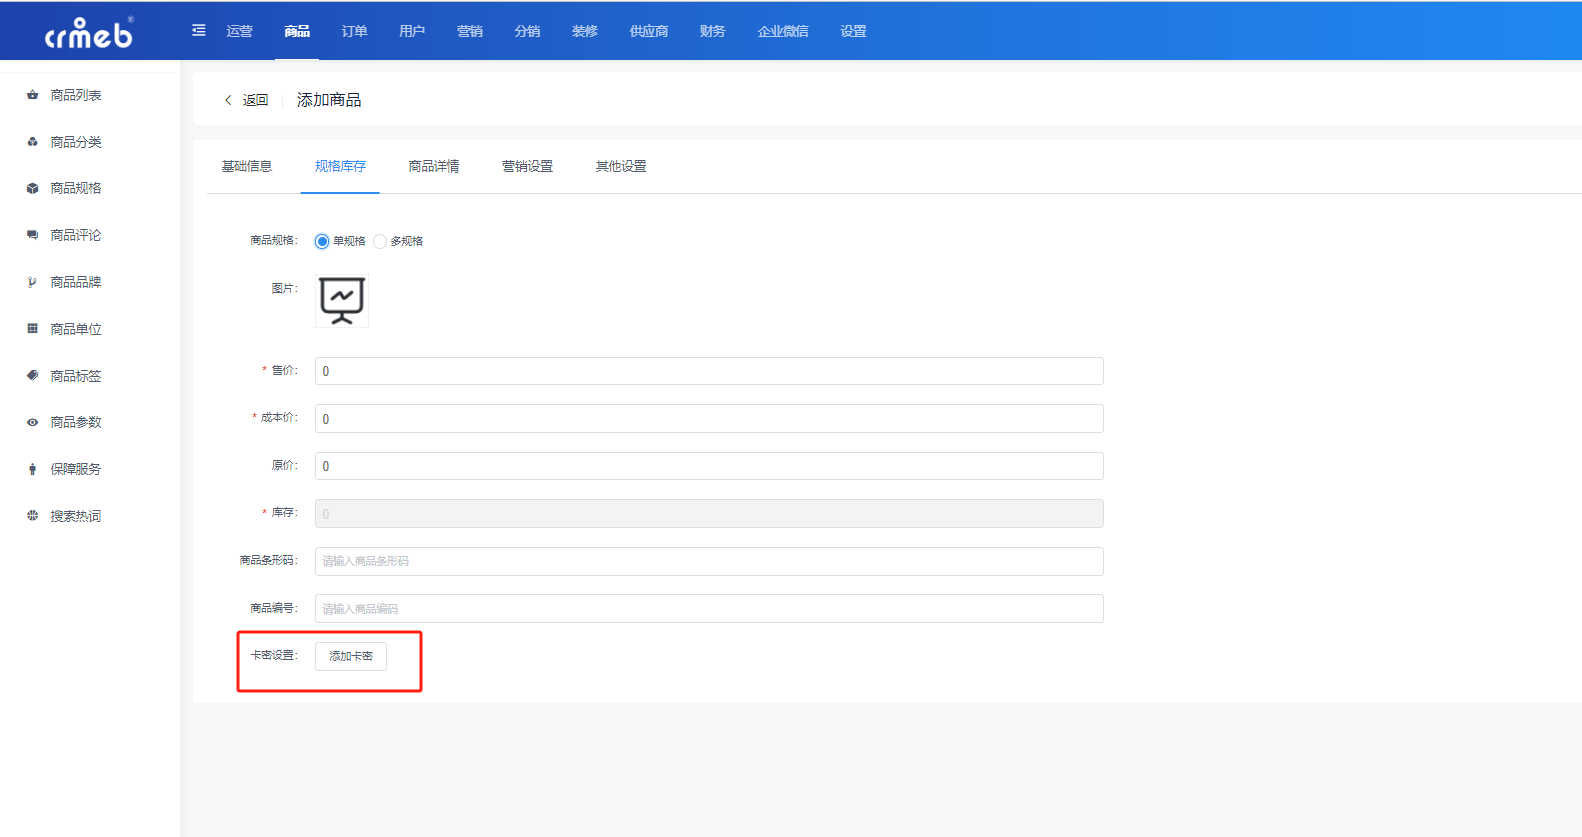
Task: Open the 营销设置 tab
Action: point(527,166)
